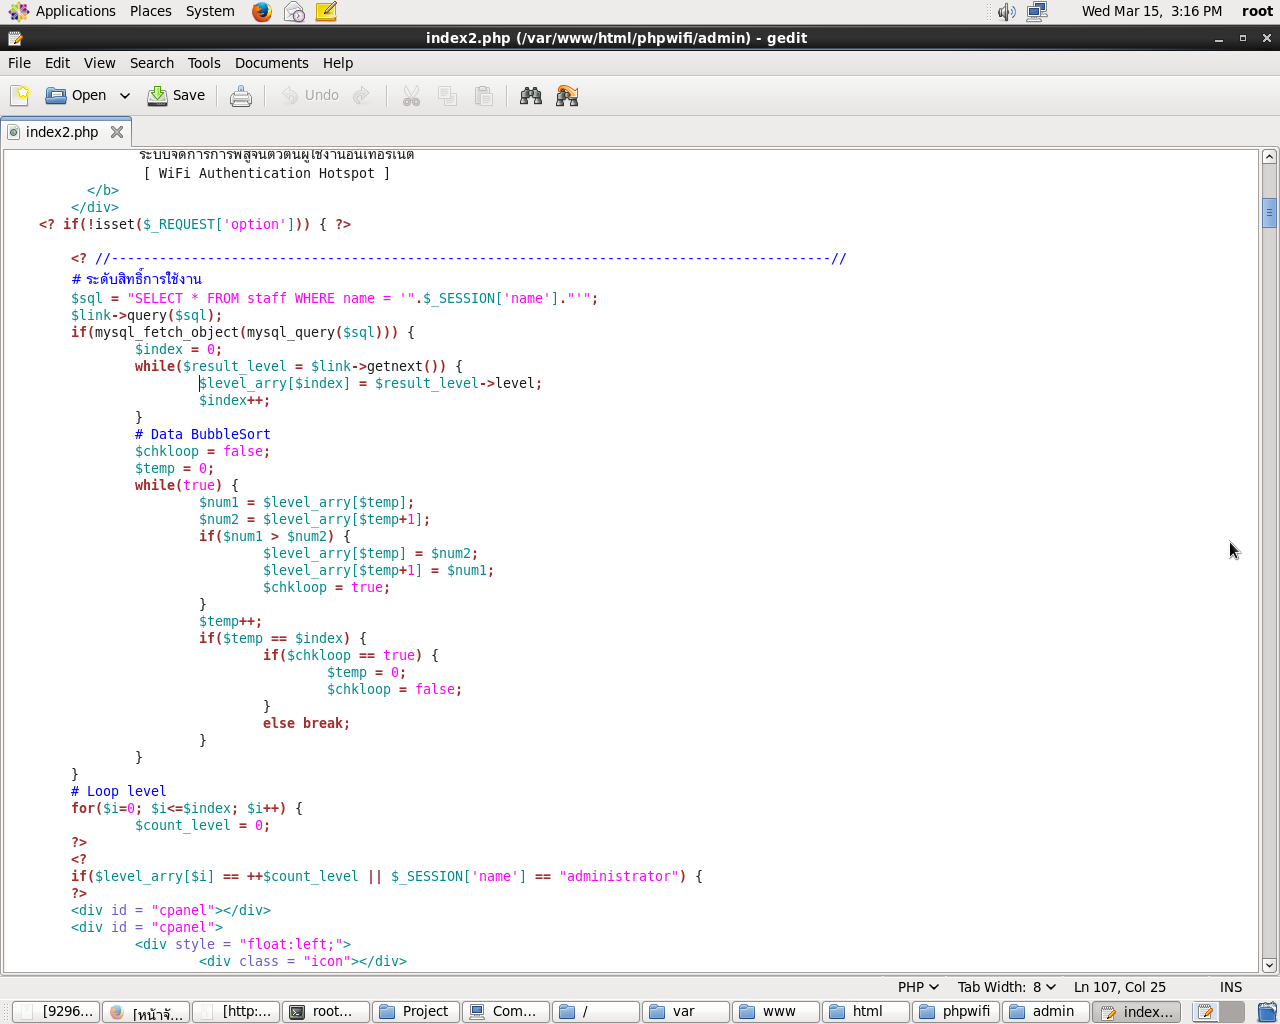1280x1024 pixels.
Task: Click the mail clock icon in top panel
Action: 294,12
